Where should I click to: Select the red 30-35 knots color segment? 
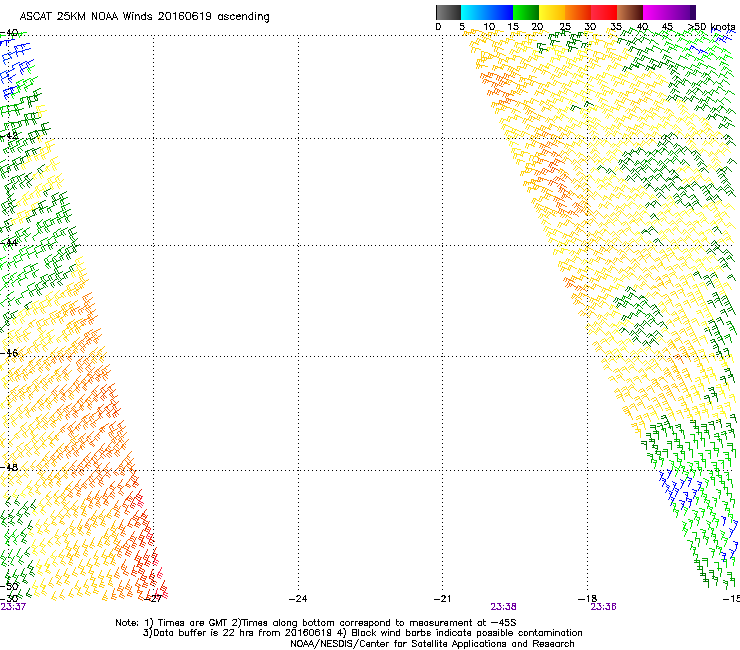[x=604, y=12]
